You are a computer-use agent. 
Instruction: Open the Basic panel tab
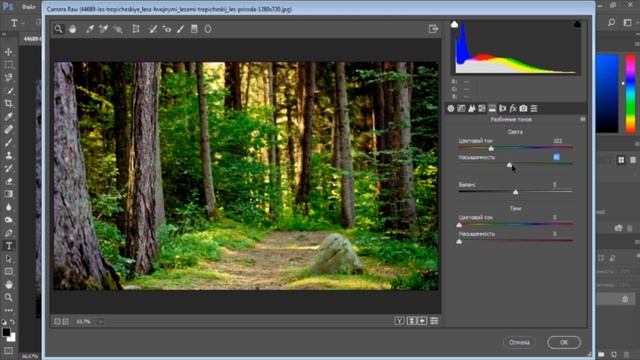(x=451, y=108)
